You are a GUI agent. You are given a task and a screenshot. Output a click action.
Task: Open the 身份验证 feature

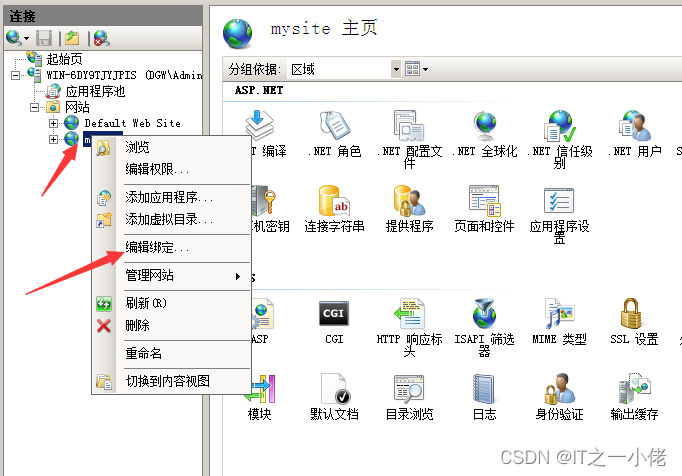[x=559, y=397]
